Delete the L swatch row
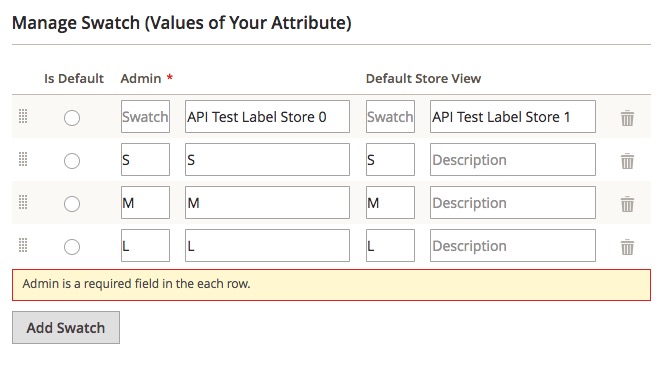Screen dimensions: 667x365 click(627, 247)
